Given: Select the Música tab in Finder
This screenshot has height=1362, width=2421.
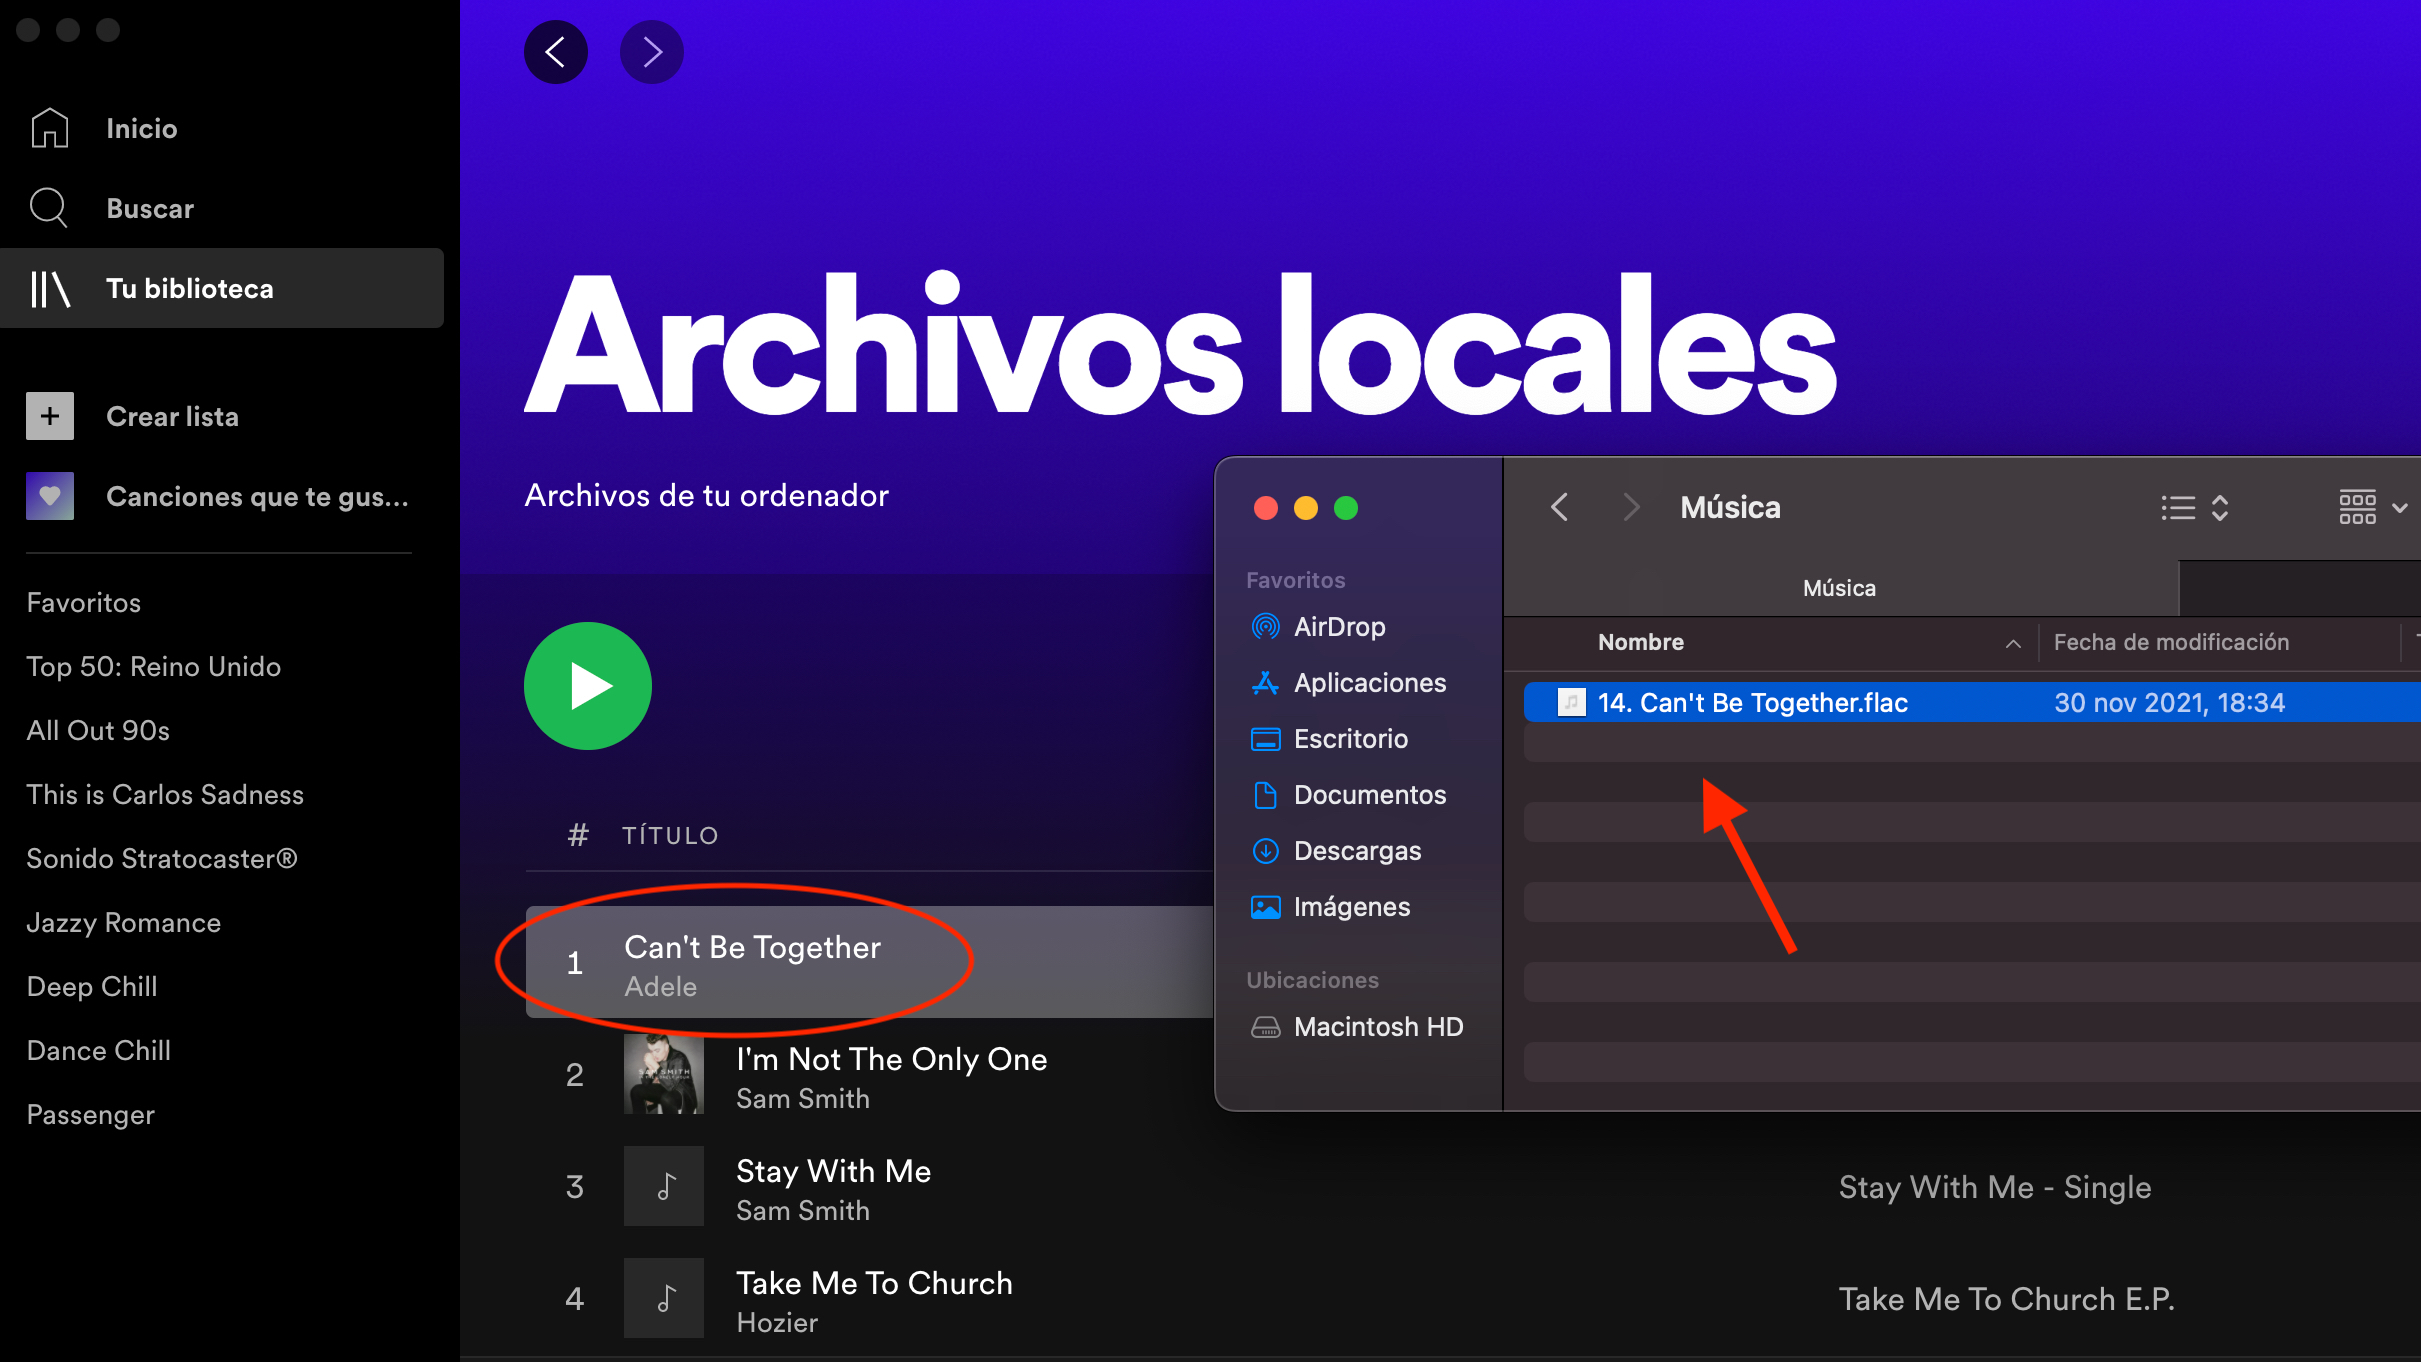Looking at the screenshot, I should click(1839, 588).
